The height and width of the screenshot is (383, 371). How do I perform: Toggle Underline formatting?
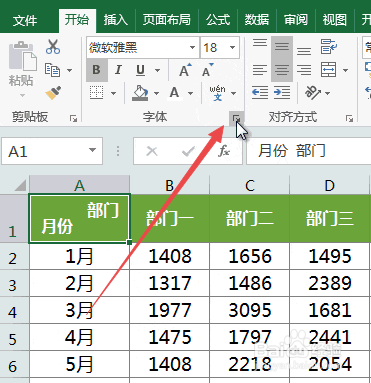(141, 70)
